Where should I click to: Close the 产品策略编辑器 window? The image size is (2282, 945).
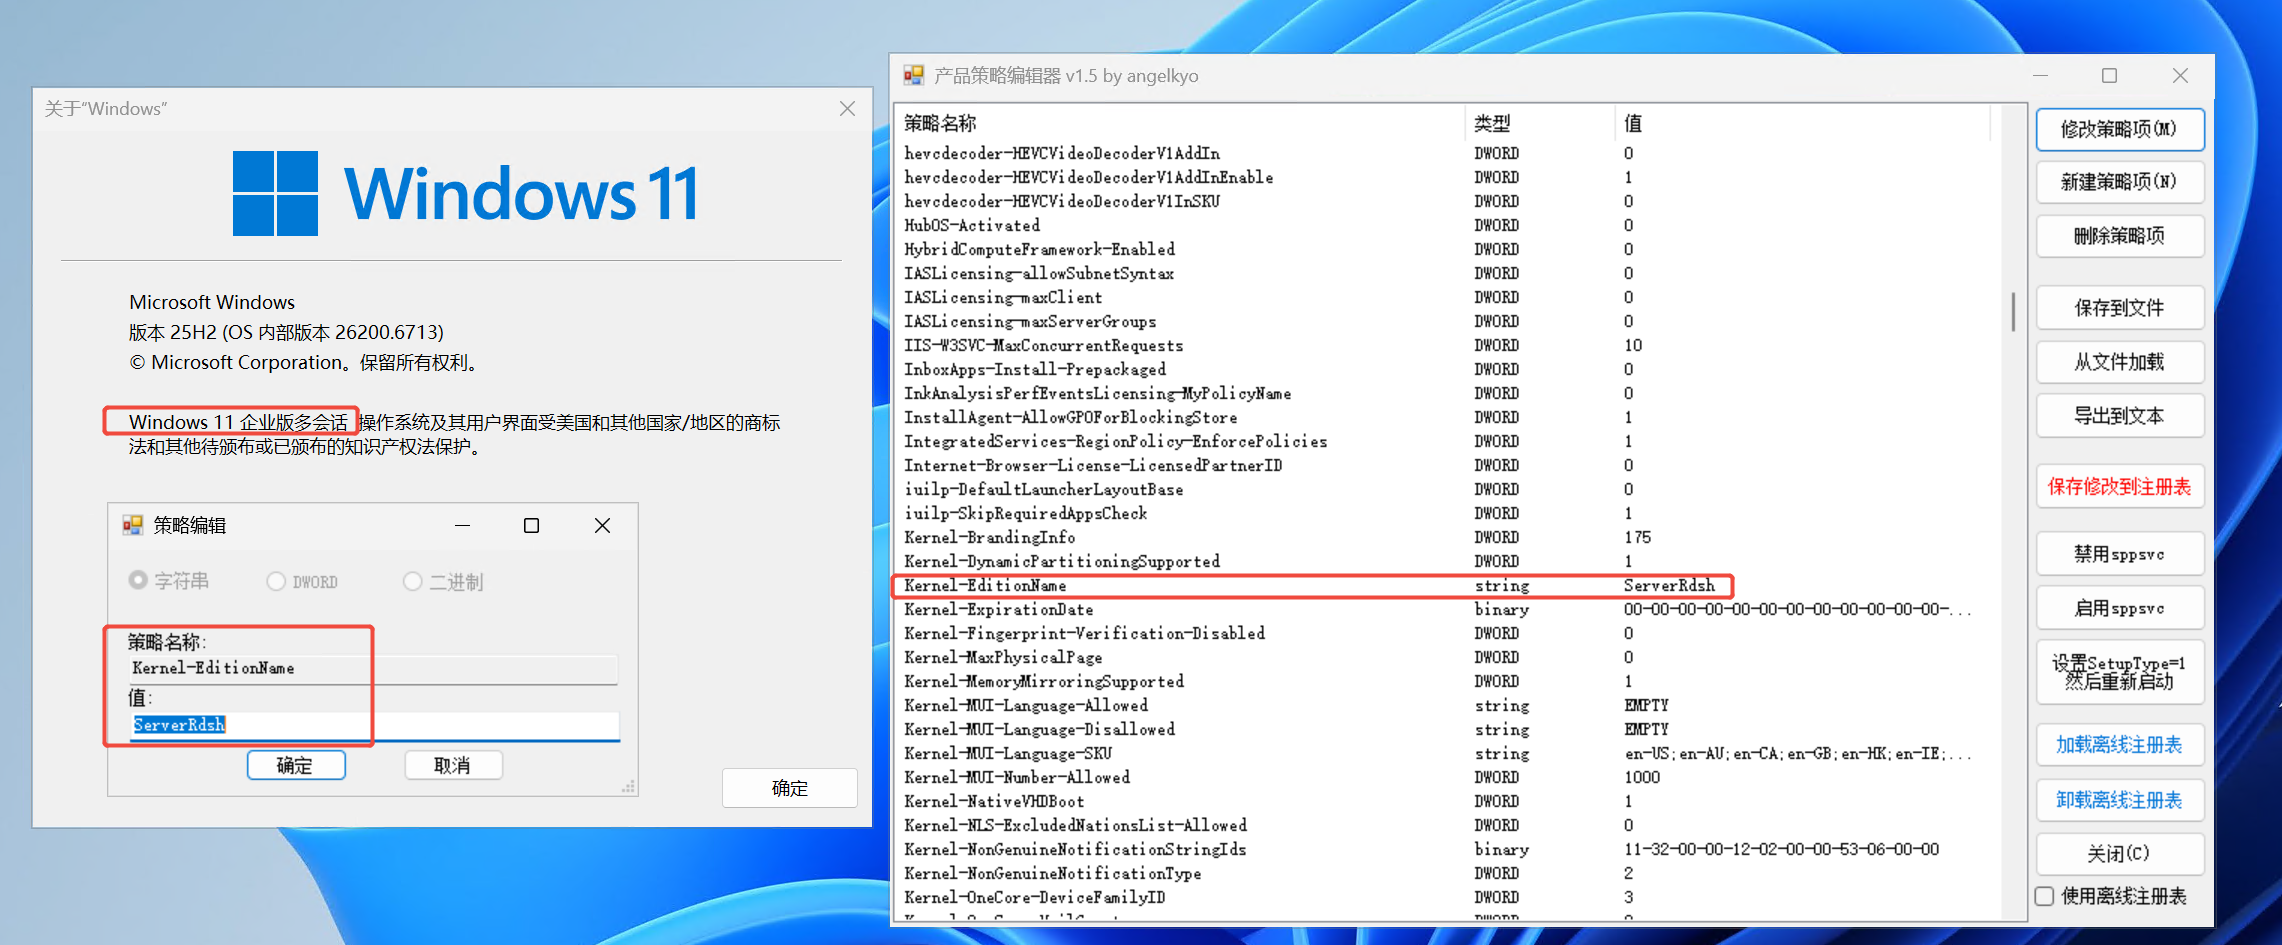pyautogui.click(x=2181, y=75)
